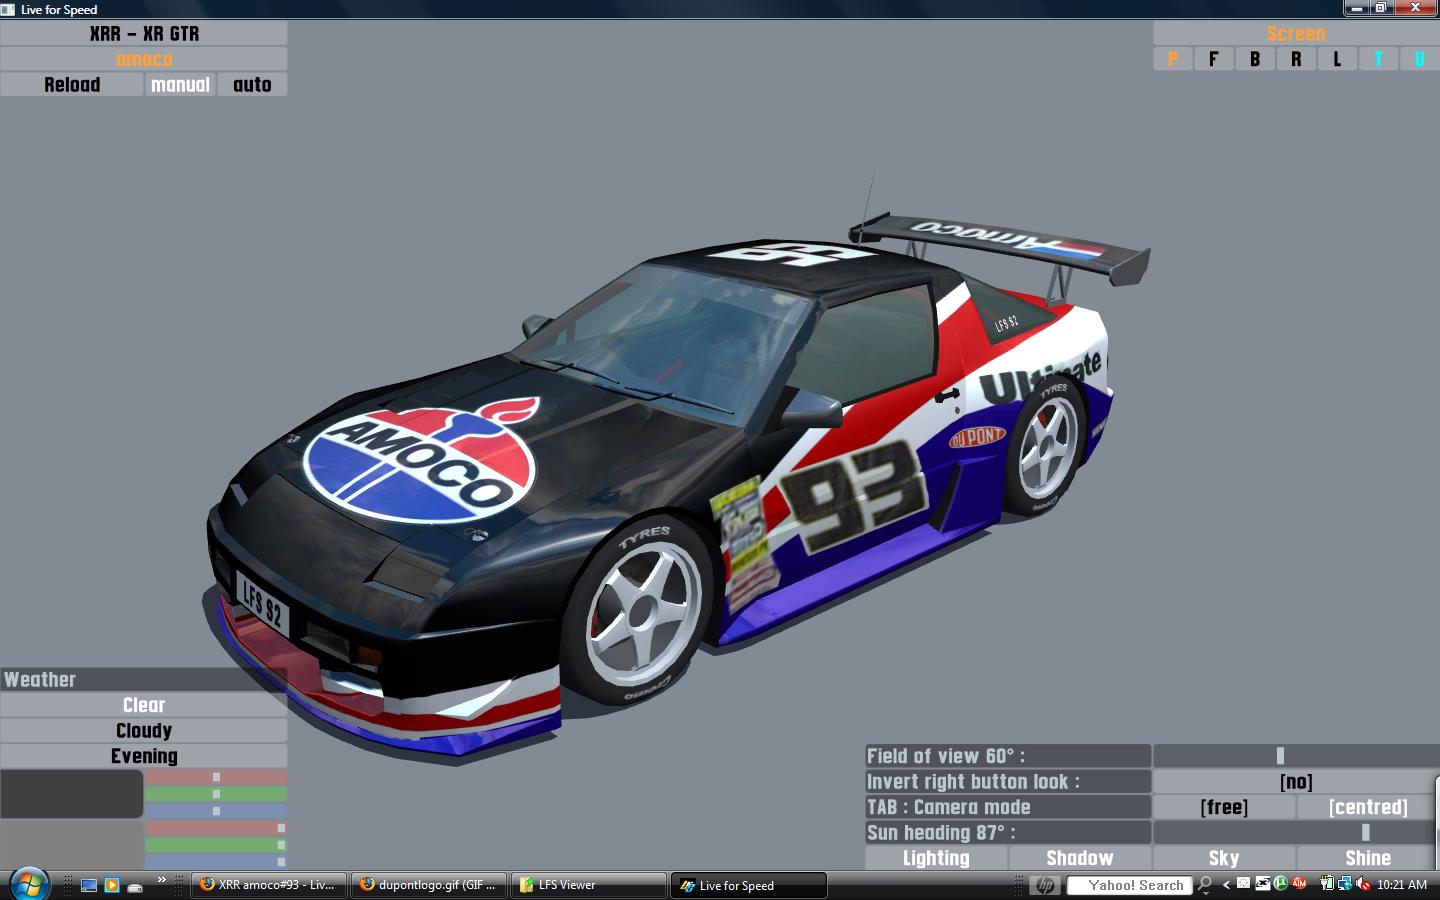Screen dimensions: 1440x900
Task: Select the P screen view button
Action: [1173, 59]
